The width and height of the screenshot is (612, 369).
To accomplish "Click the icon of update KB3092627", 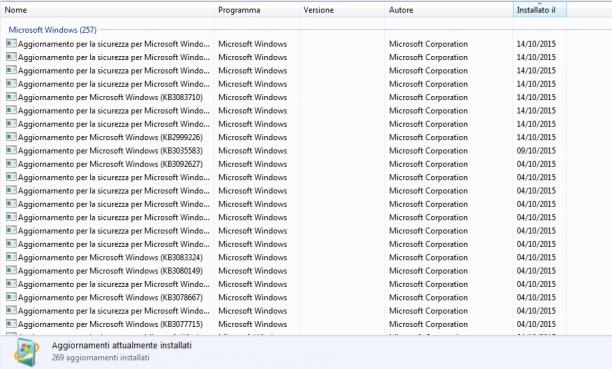I will (11, 164).
